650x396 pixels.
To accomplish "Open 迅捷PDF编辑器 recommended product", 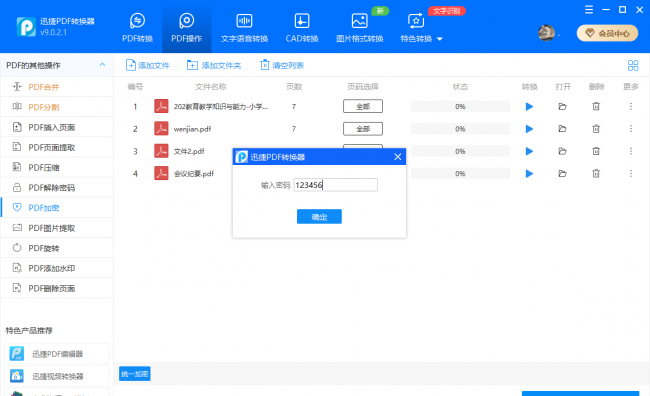I will [x=57, y=354].
